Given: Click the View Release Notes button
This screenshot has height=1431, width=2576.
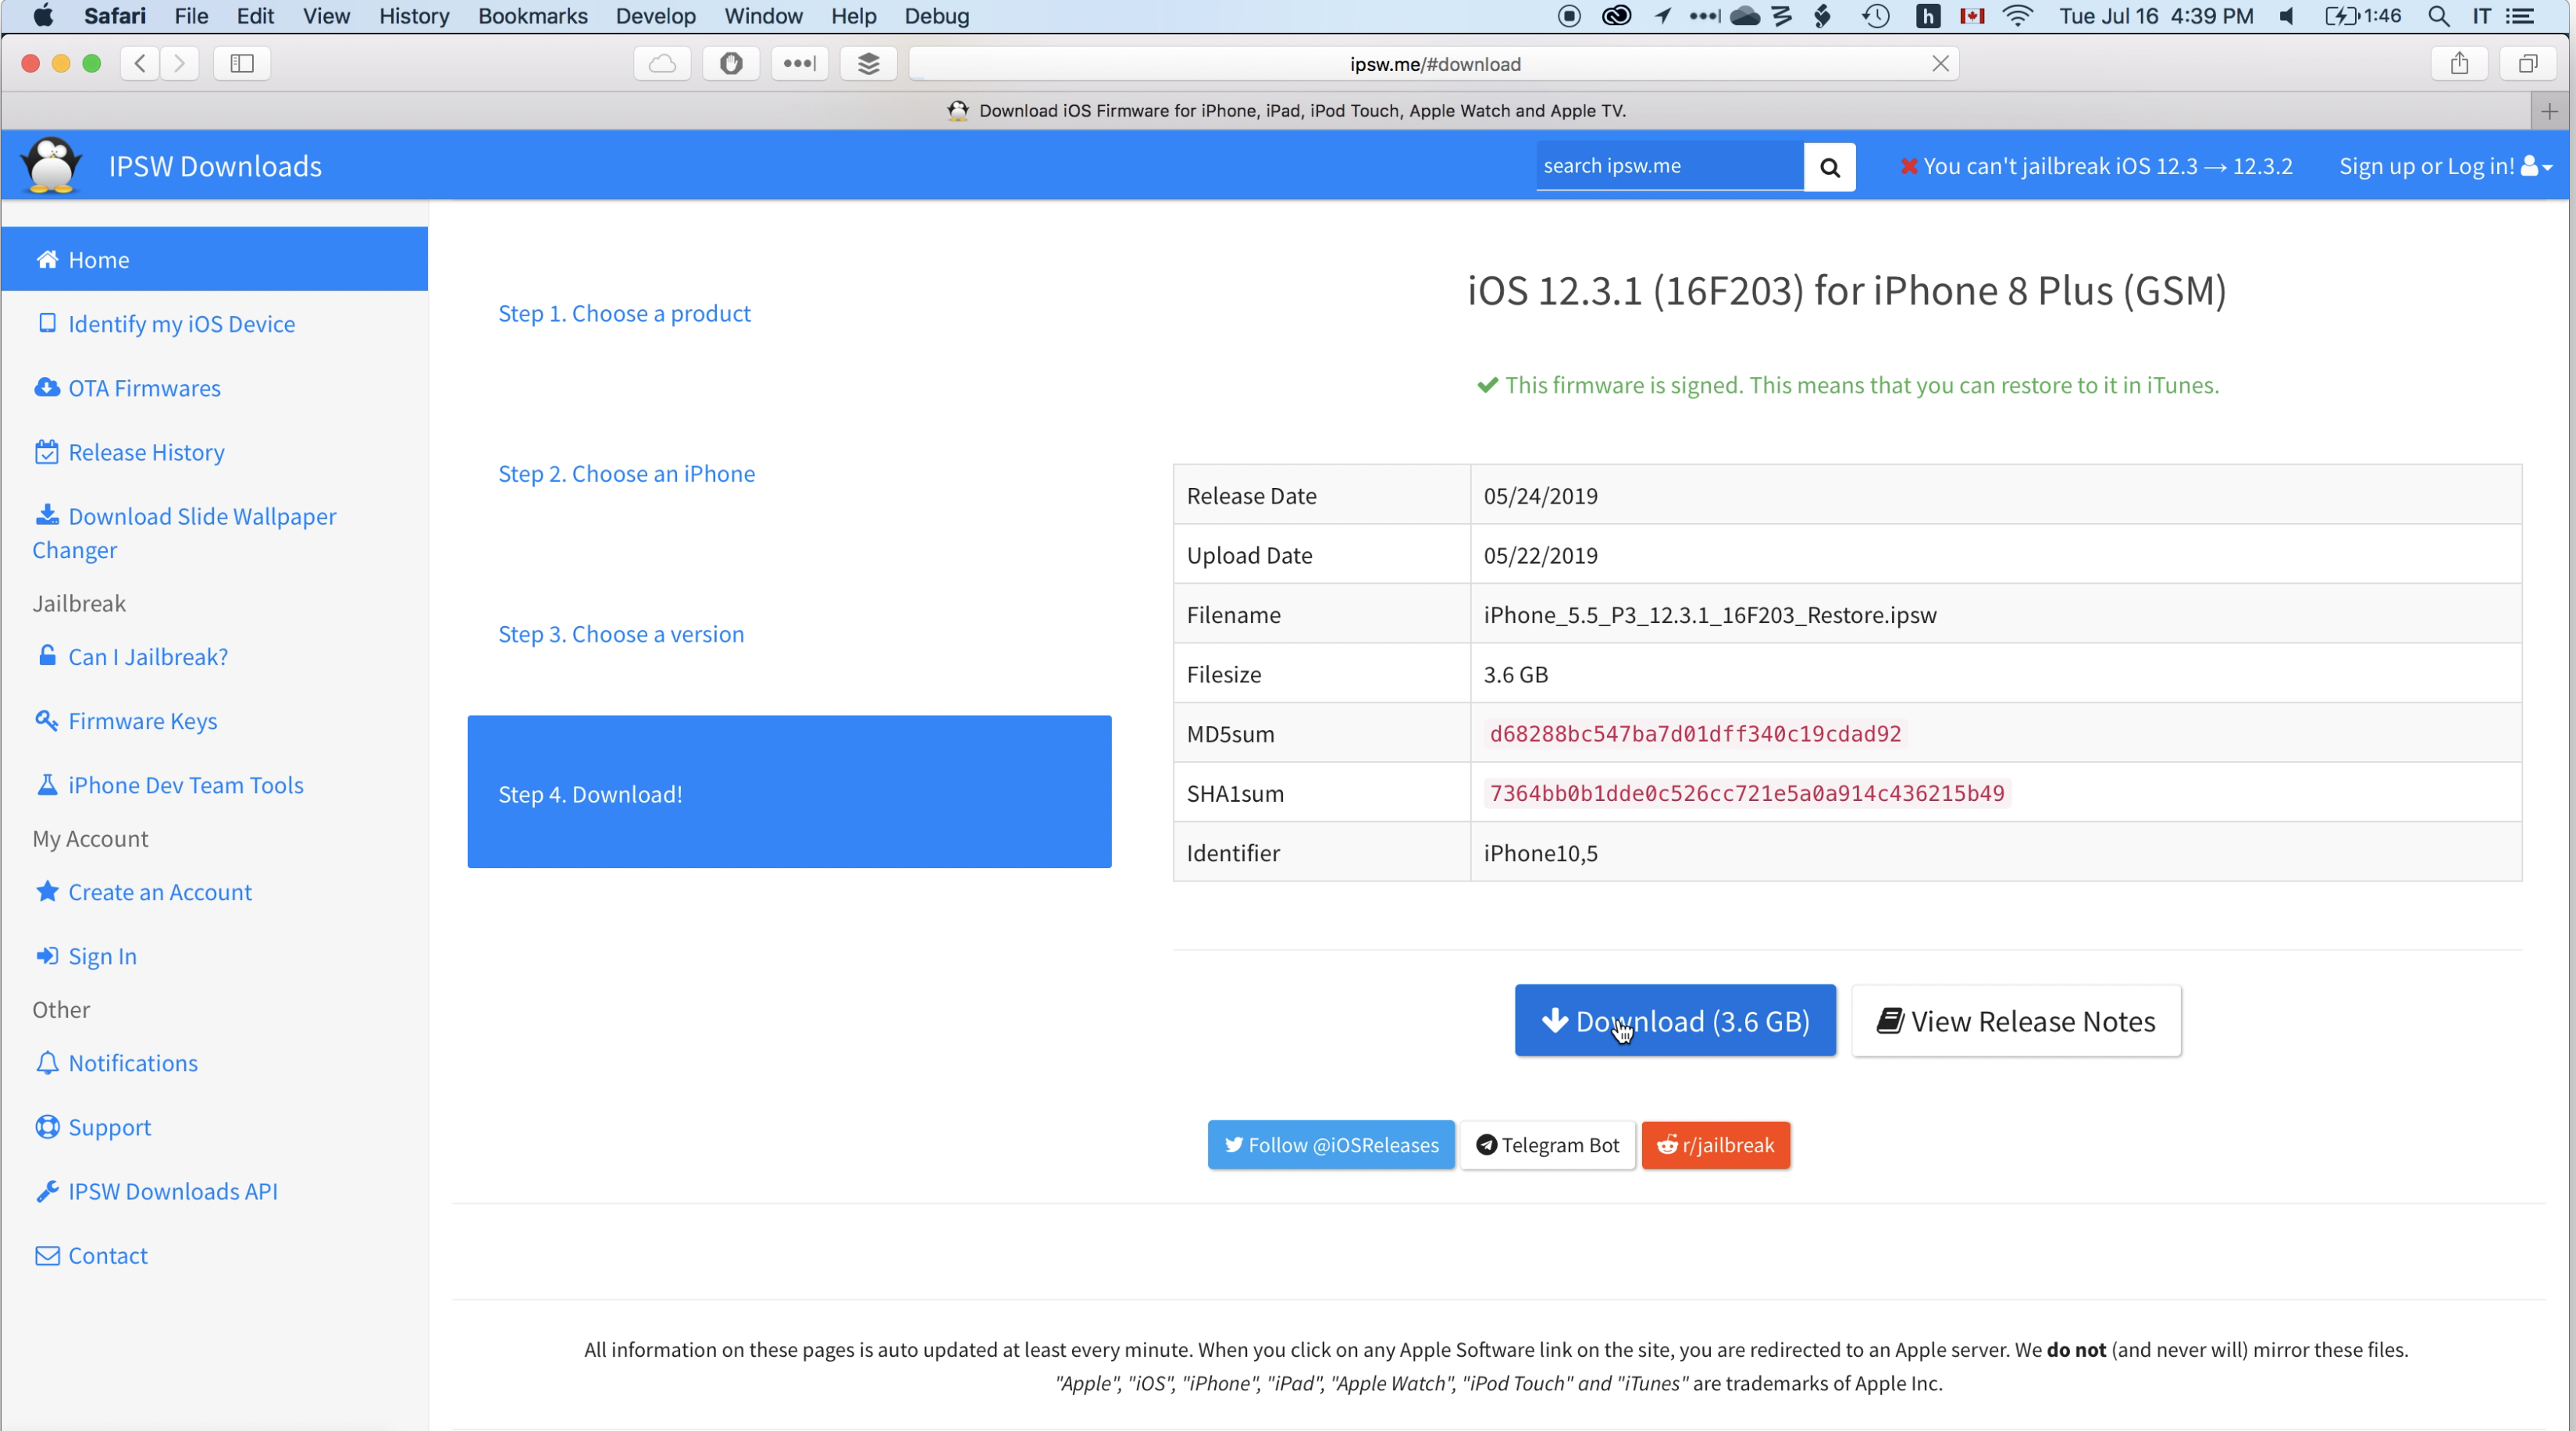Looking at the screenshot, I should [2016, 1021].
